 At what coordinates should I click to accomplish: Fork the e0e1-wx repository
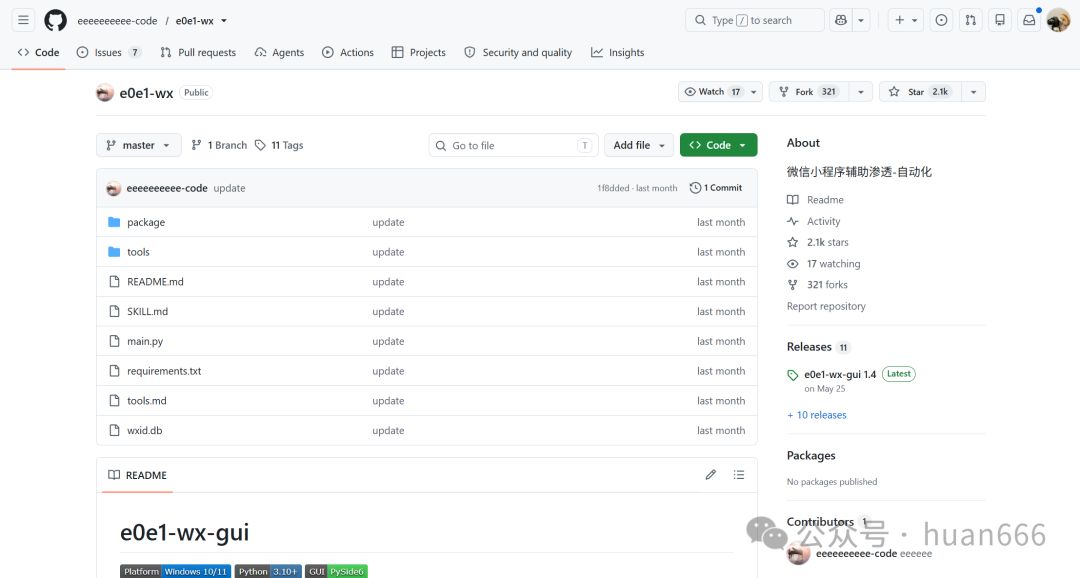tap(809, 92)
